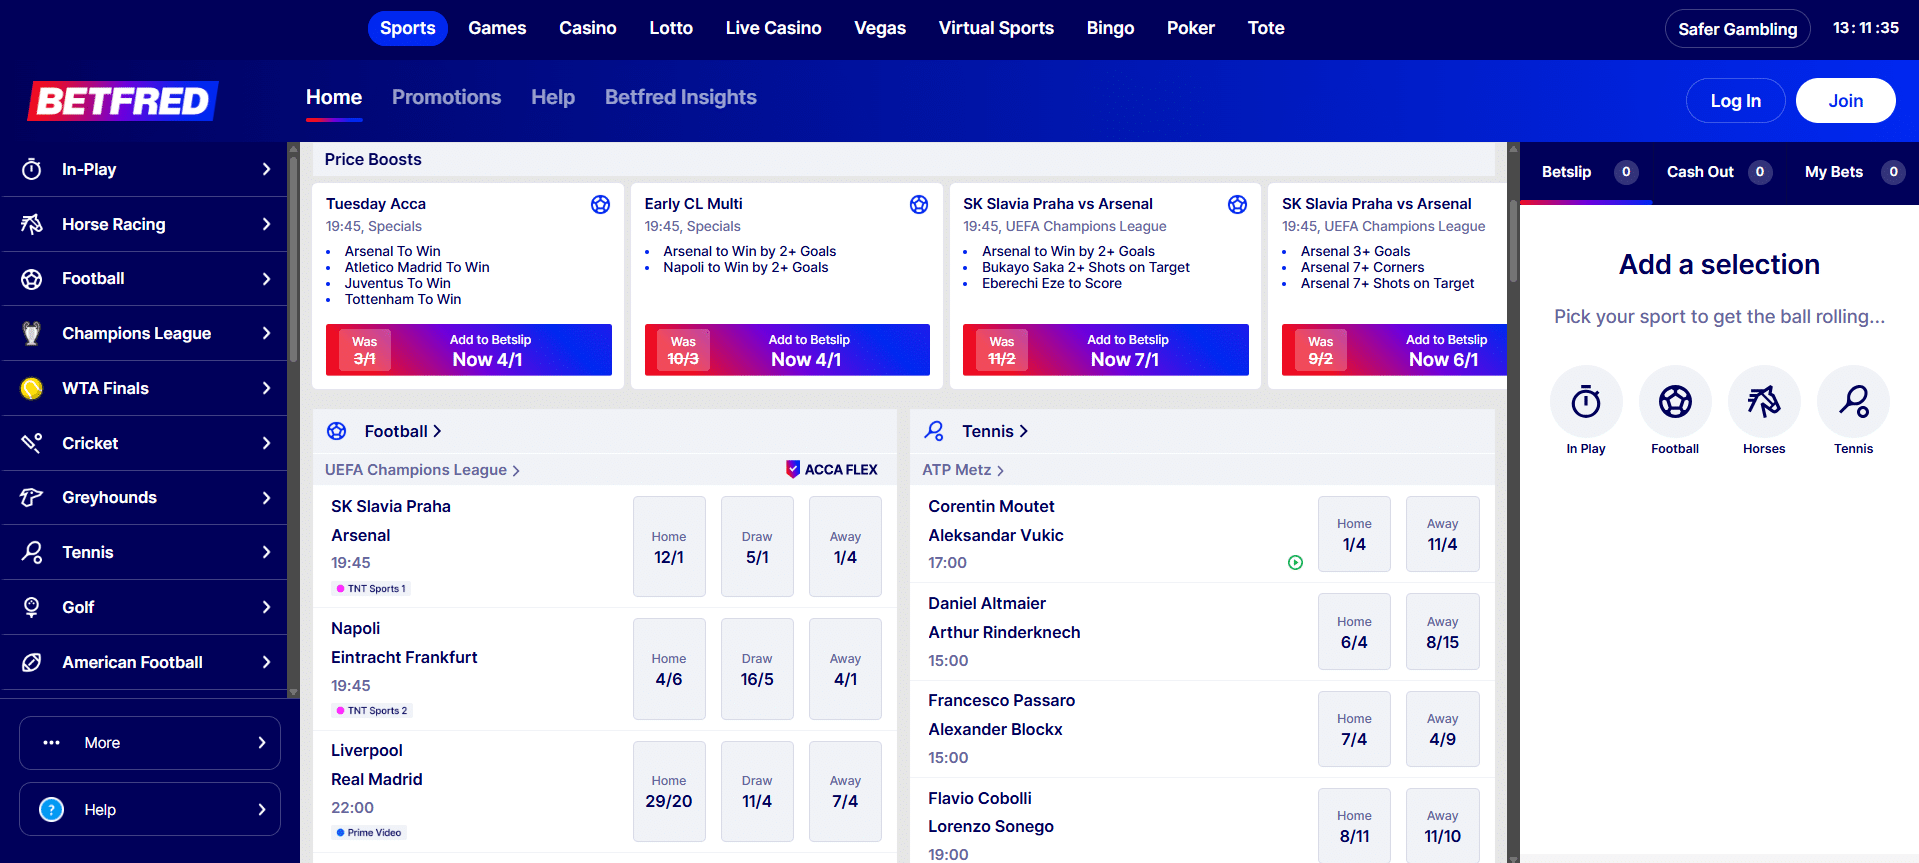Open the Virtual Sports tab

996,28
